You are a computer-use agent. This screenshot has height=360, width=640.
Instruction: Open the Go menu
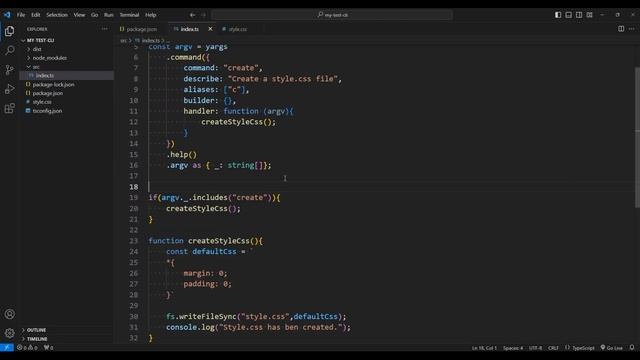pyautogui.click(x=94, y=15)
